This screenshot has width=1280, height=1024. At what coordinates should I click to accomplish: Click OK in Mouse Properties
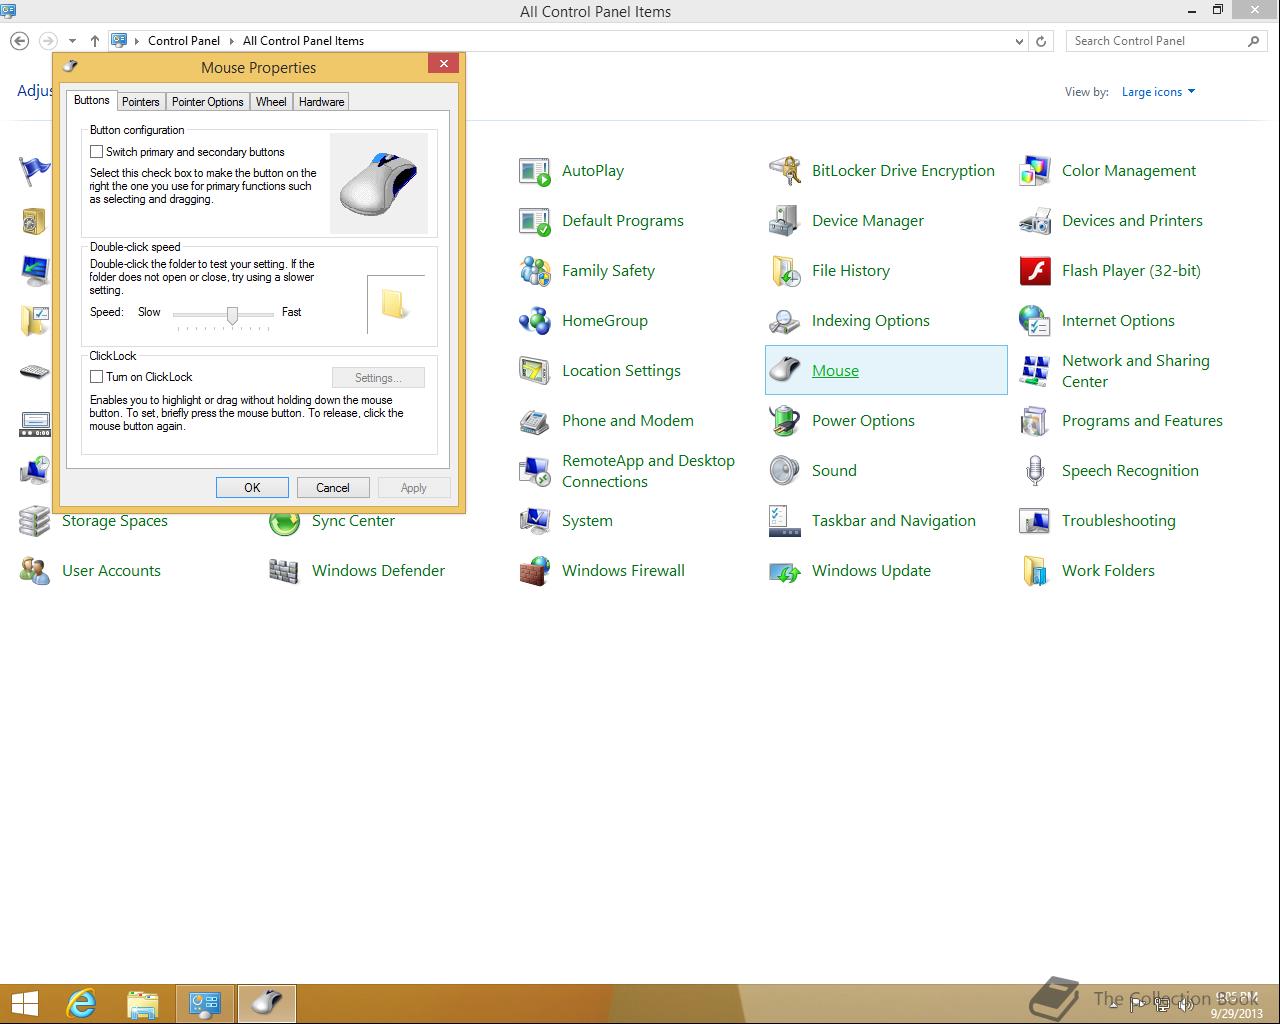tap(252, 488)
